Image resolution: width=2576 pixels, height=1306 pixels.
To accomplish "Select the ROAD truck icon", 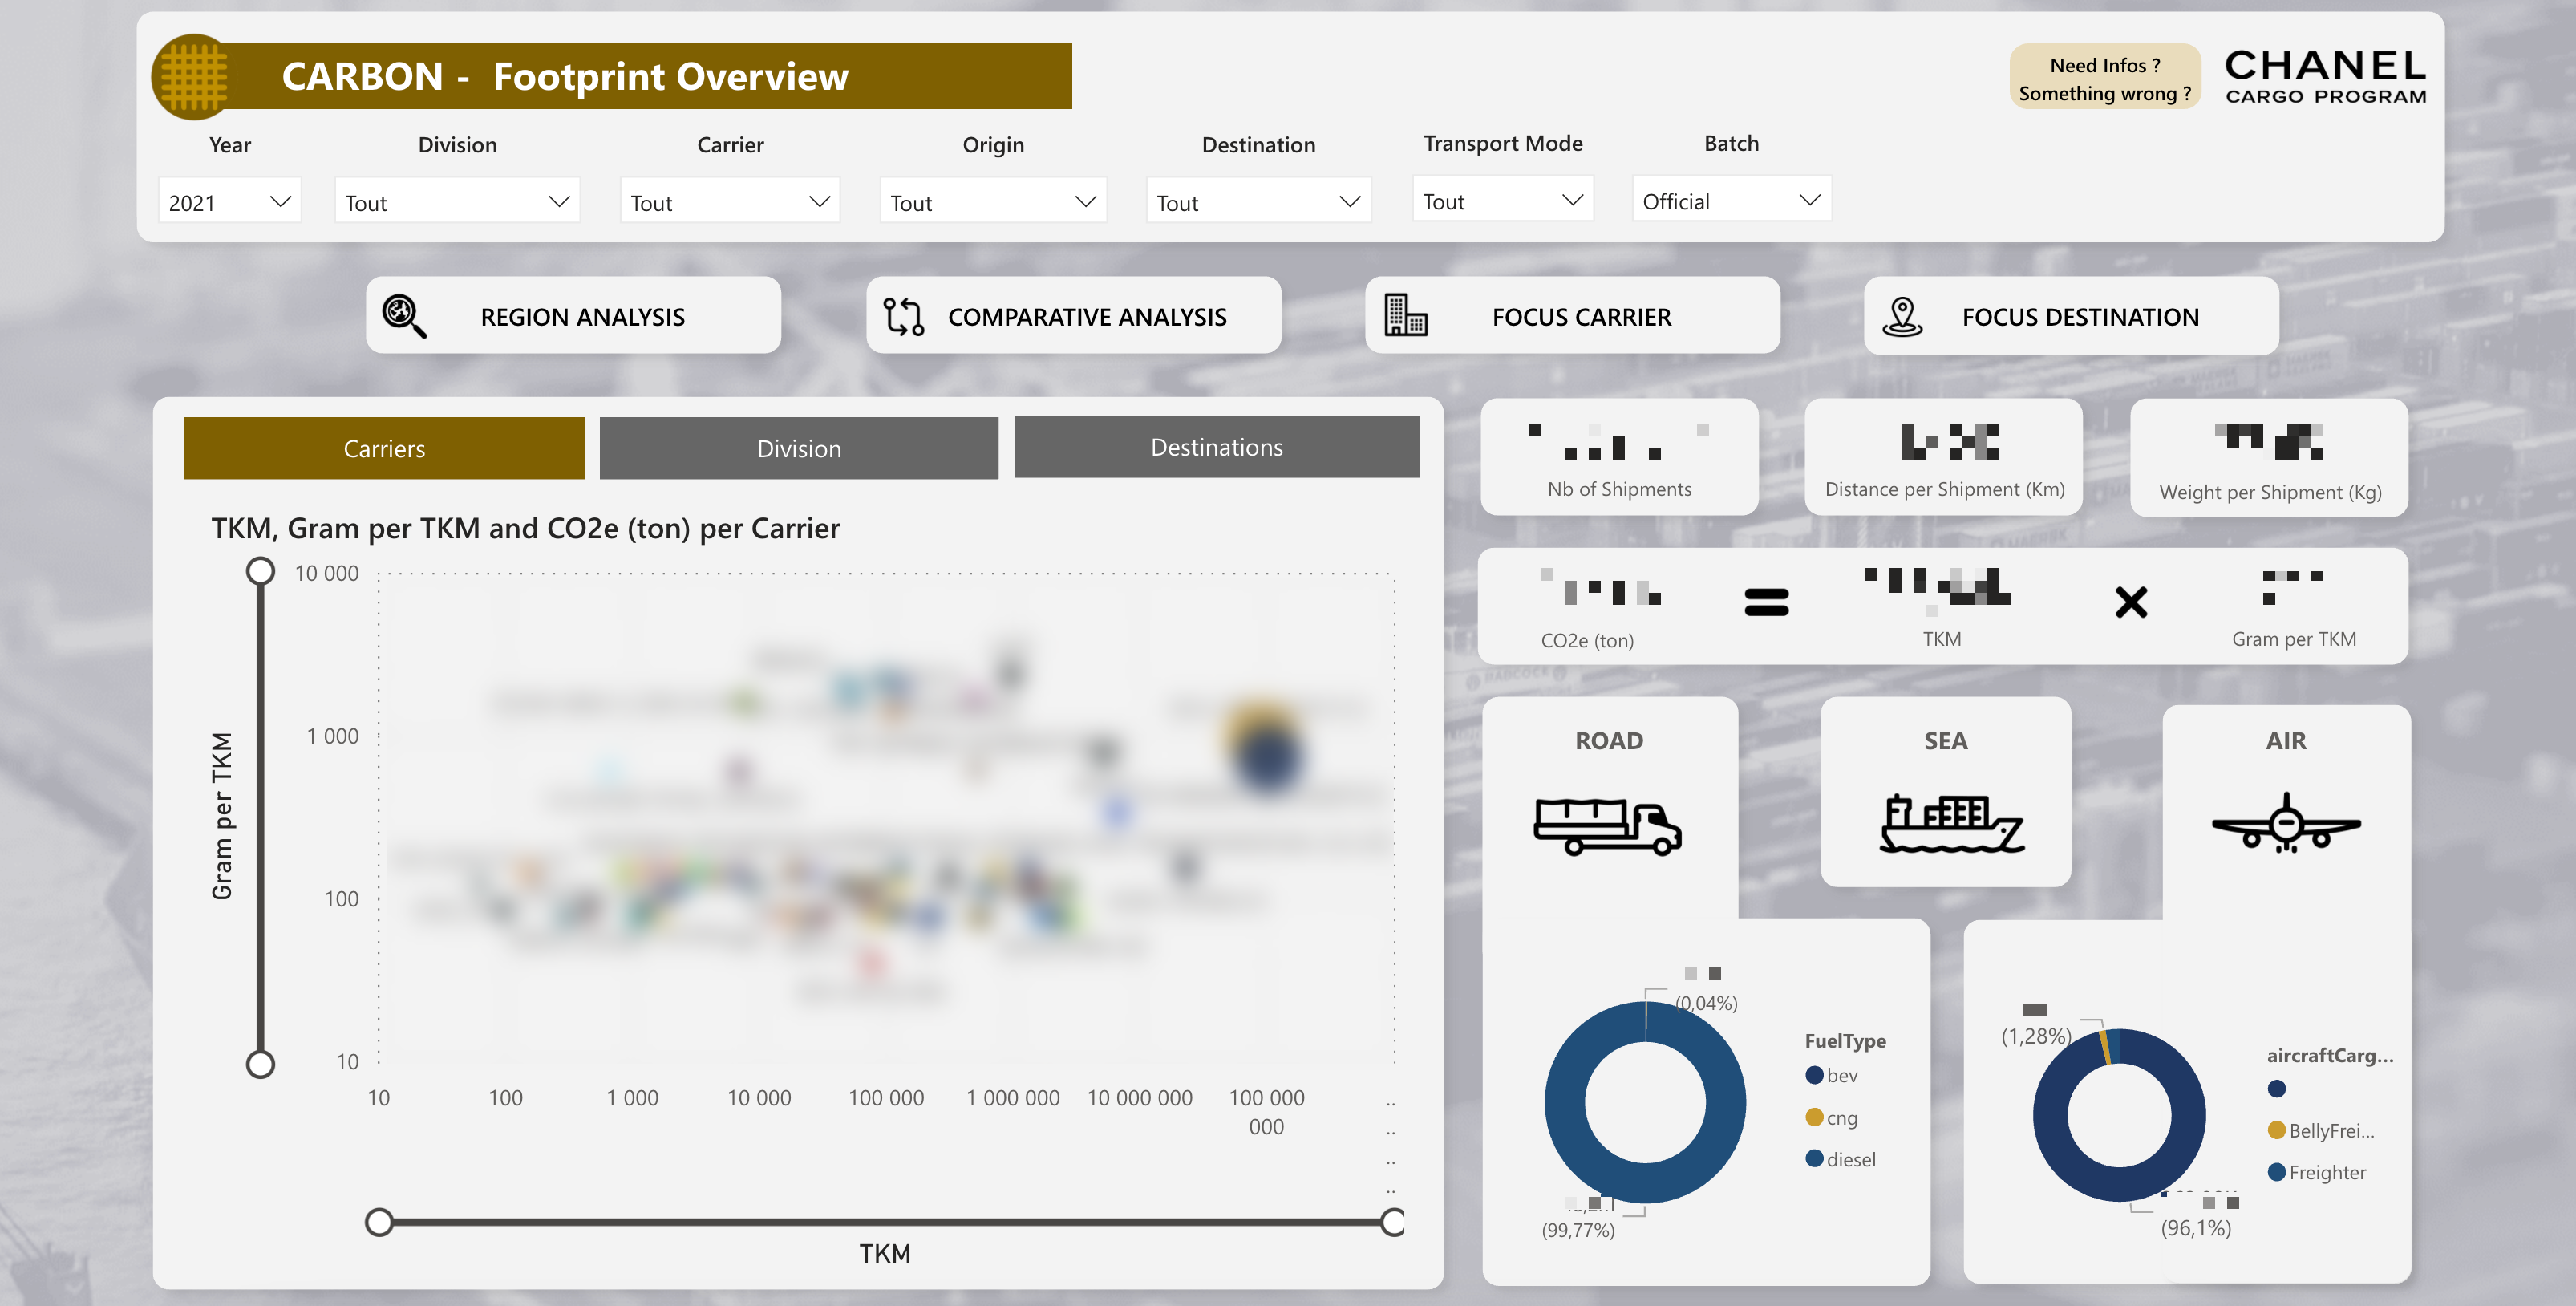I will point(1607,825).
